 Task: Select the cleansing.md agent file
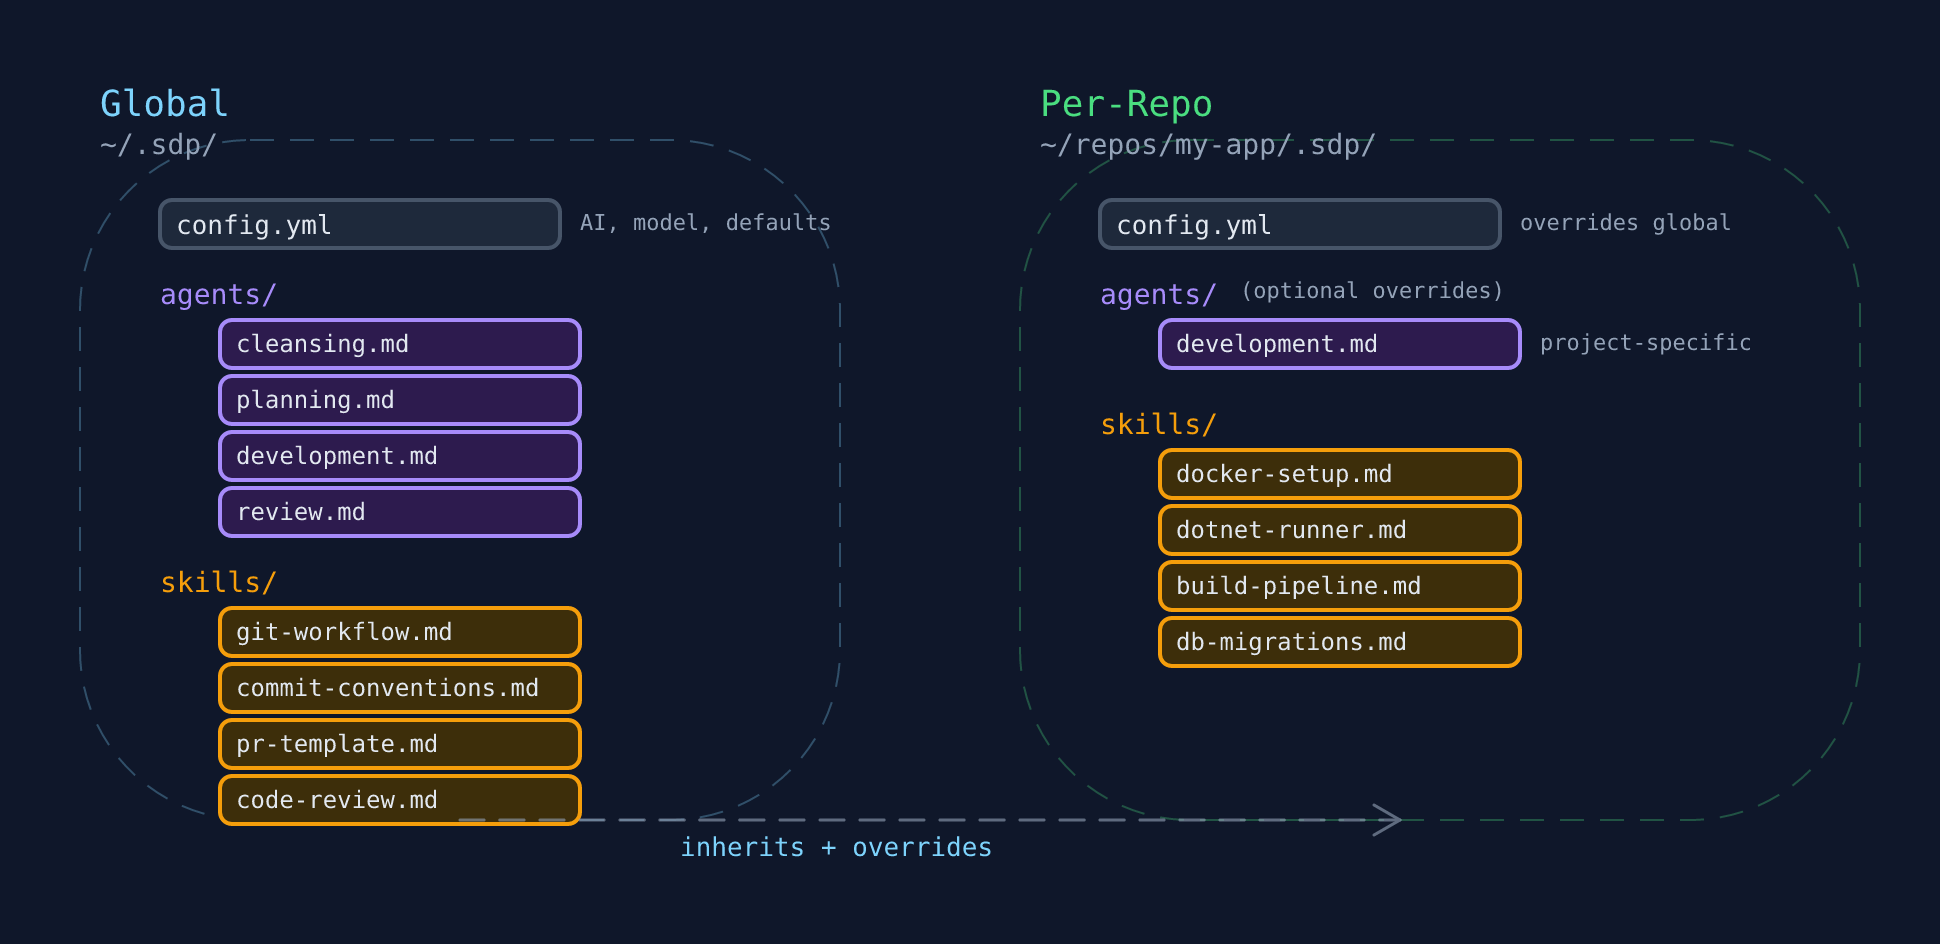399,344
